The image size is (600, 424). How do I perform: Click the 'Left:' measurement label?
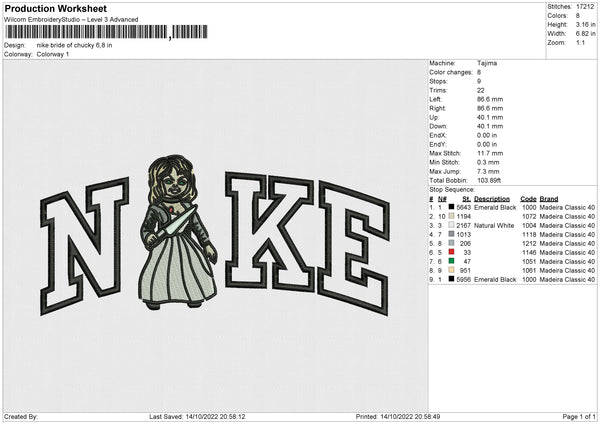(x=435, y=99)
